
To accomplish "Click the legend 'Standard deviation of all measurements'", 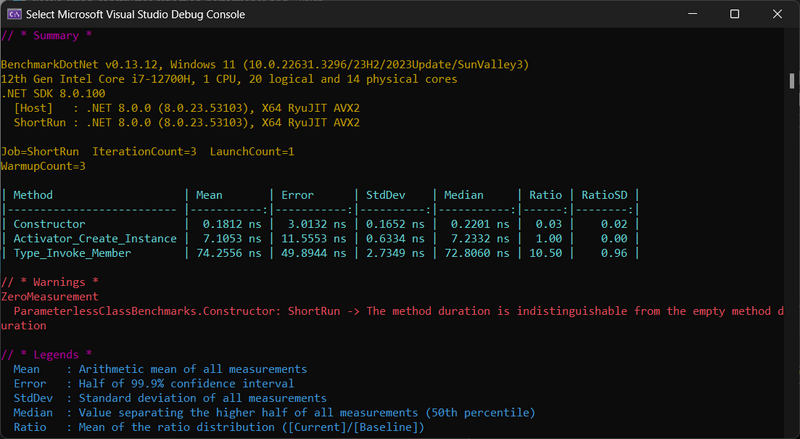I will pyautogui.click(x=203, y=398).
